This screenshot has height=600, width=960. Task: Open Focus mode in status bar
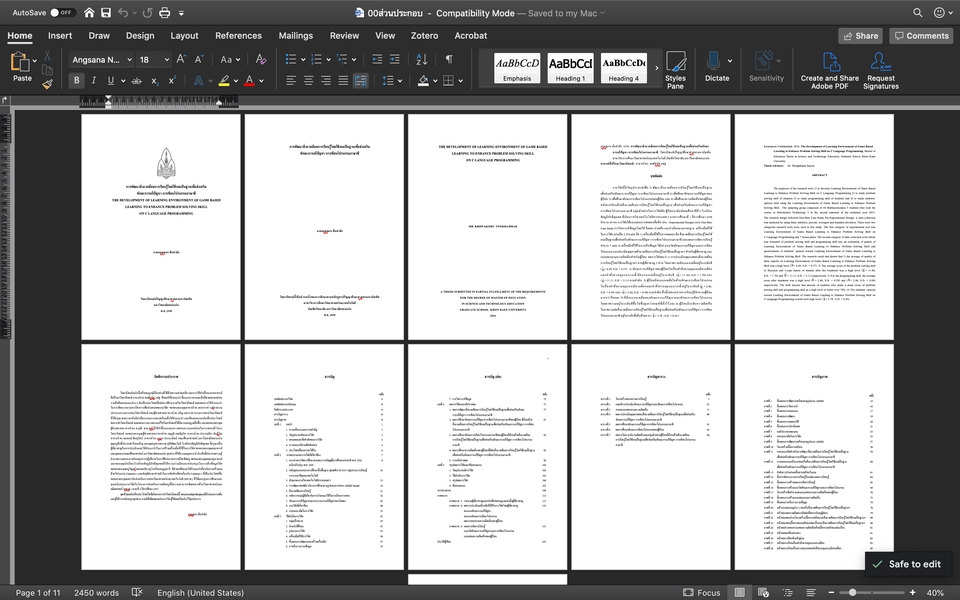click(x=702, y=592)
